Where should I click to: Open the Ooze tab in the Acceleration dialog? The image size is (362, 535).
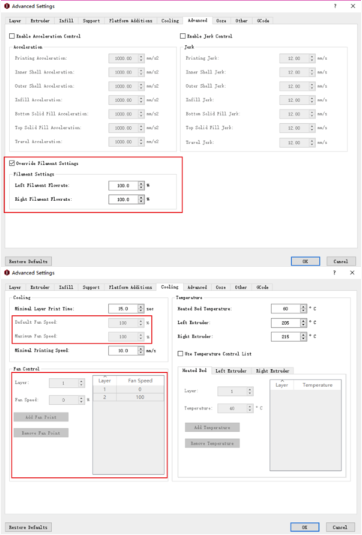(x=221, y=21)
